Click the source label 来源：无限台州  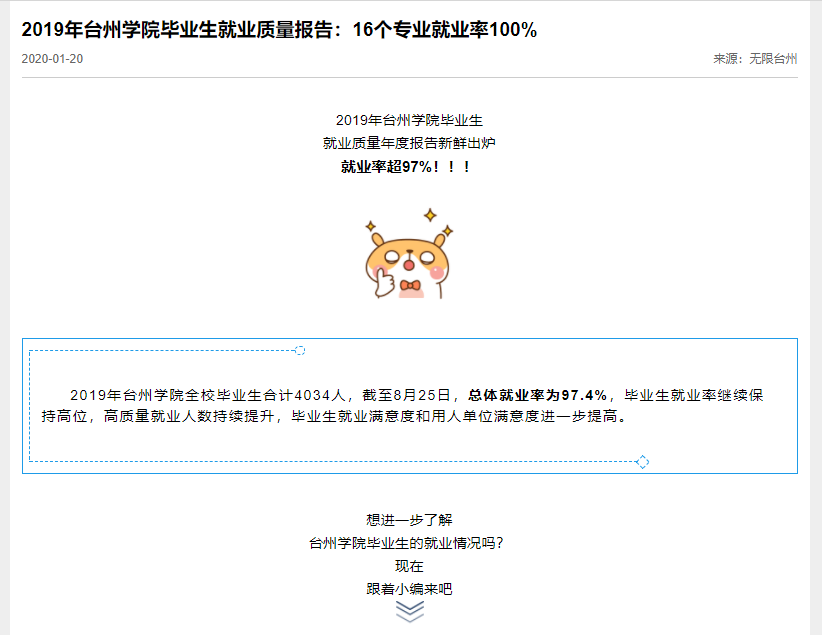[755, 59]
